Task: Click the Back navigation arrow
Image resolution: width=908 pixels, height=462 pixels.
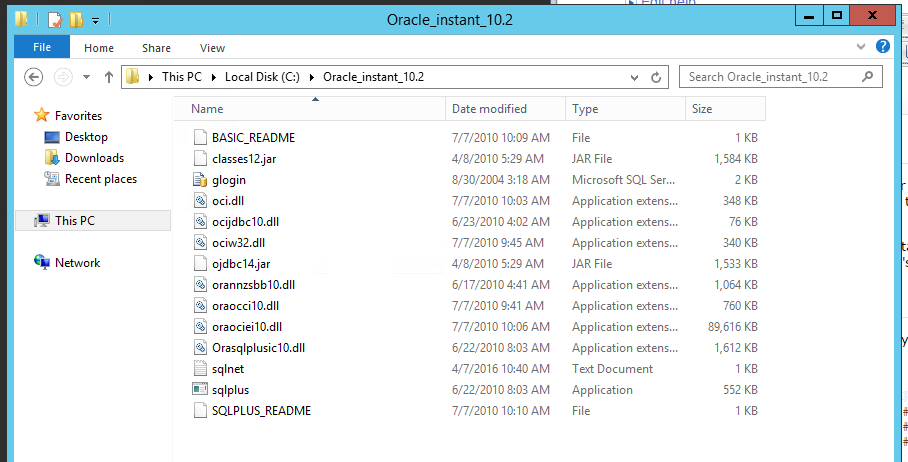Action: 33,77
